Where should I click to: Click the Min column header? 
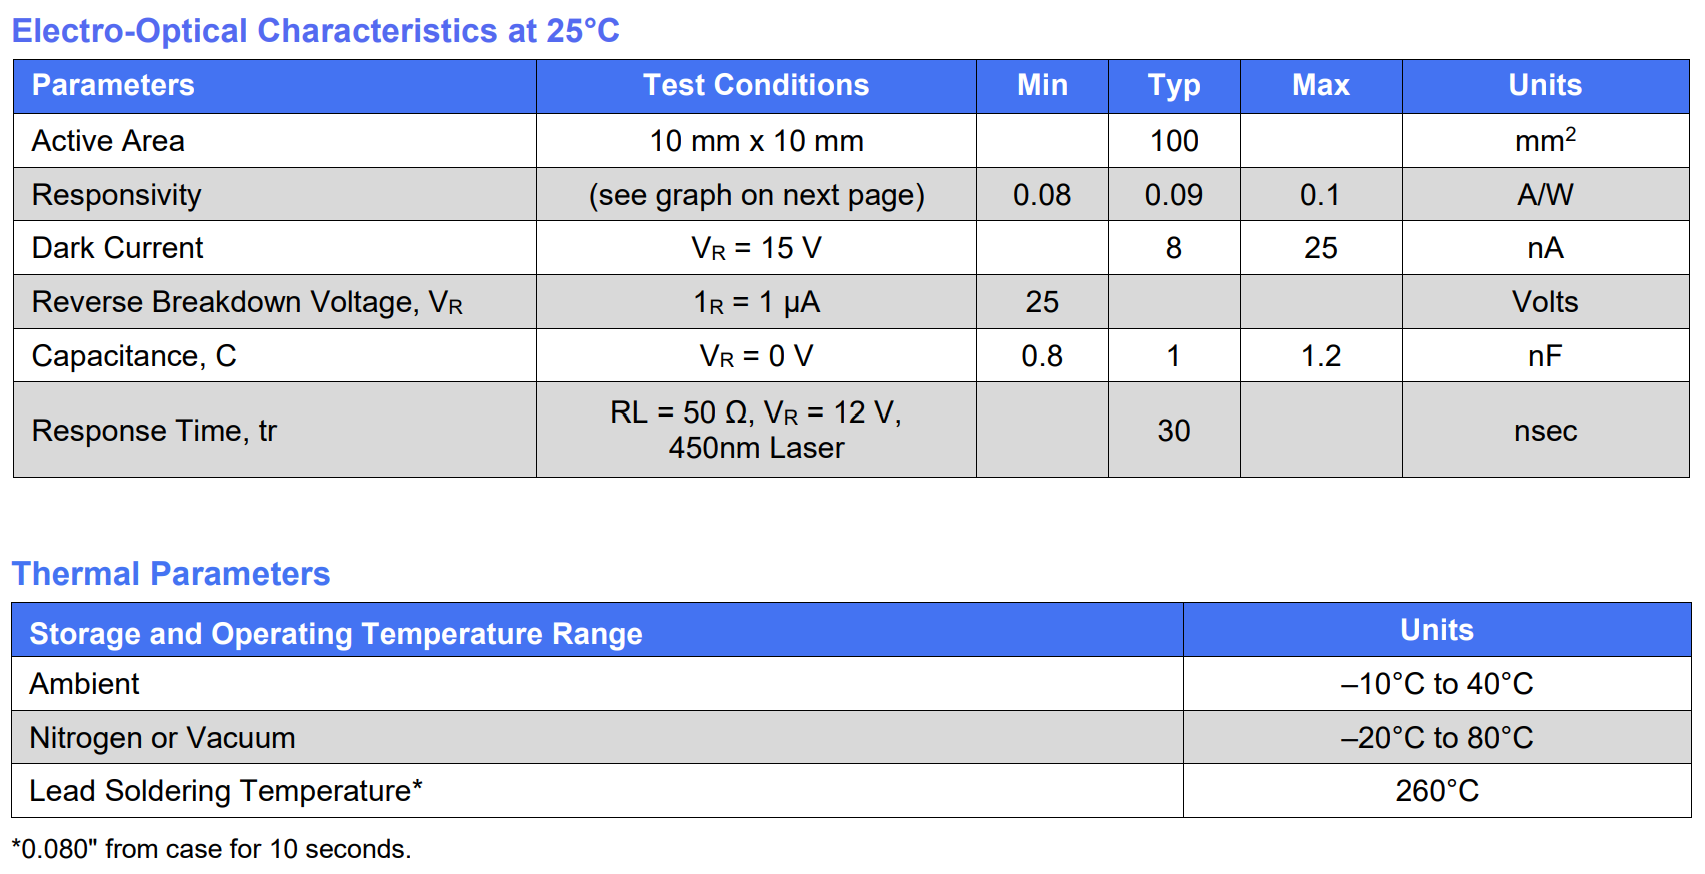point(1041,86)
